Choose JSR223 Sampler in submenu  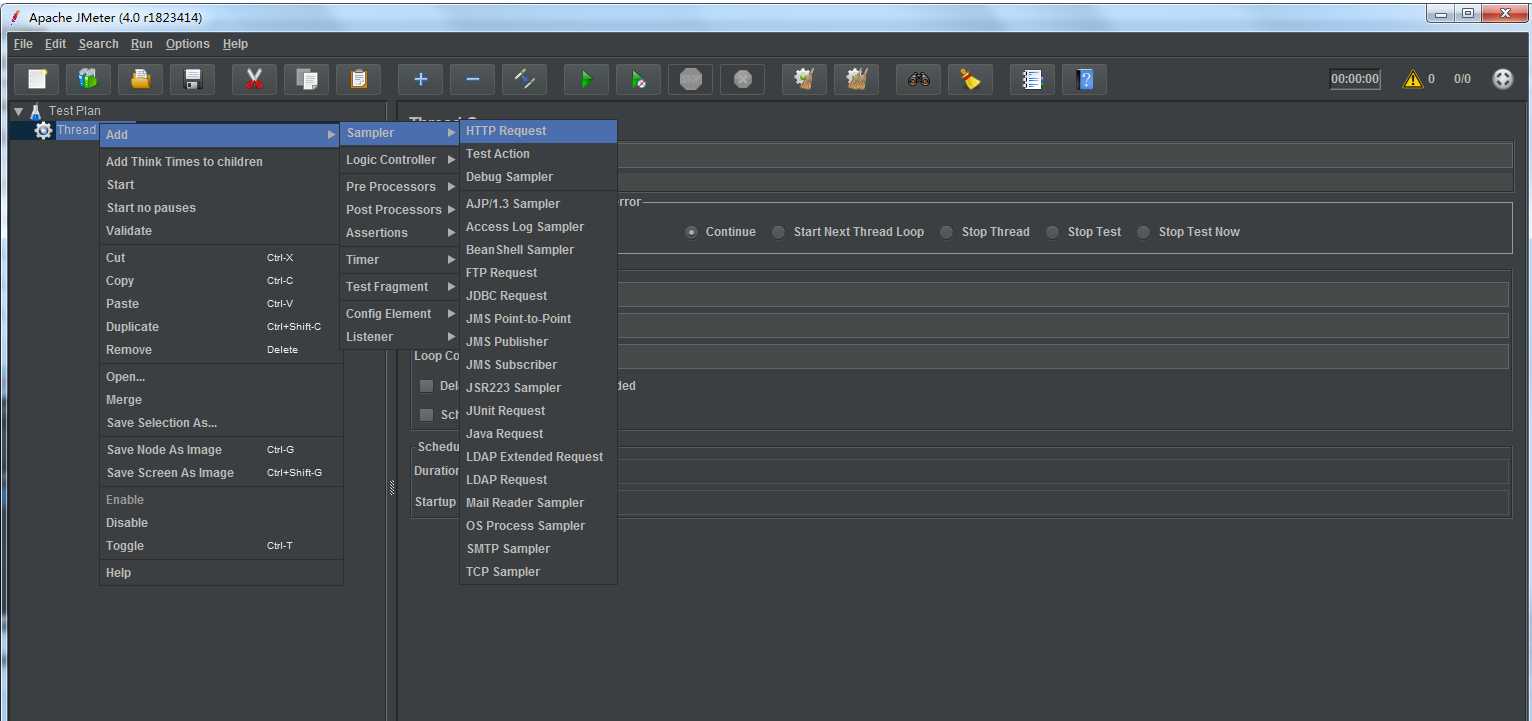tap(538, 388)
